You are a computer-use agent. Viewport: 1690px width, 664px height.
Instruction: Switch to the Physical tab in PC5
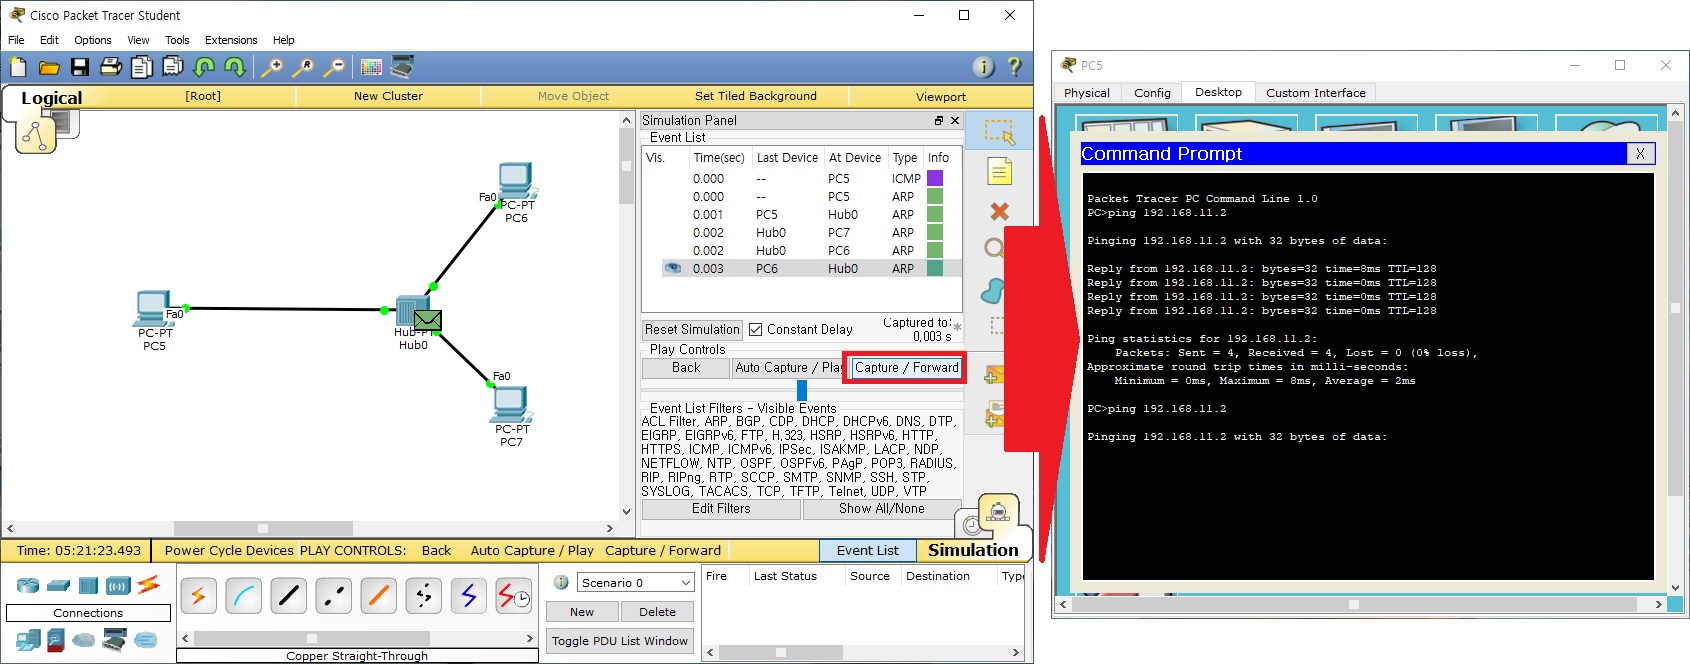click(1087, 92)
